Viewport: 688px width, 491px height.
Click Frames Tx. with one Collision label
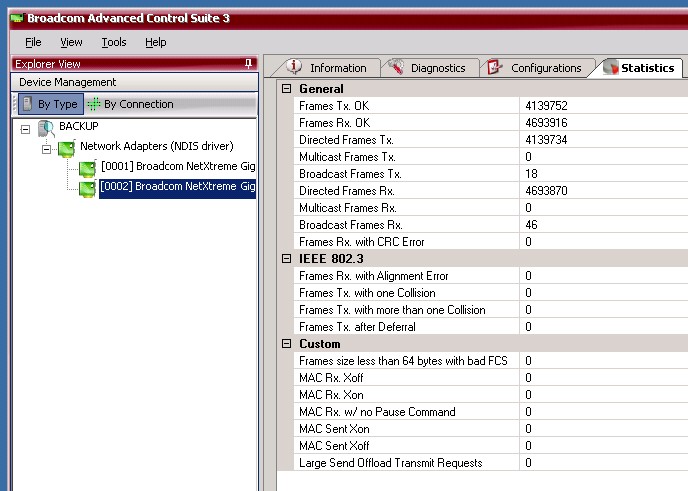(367, 293)
